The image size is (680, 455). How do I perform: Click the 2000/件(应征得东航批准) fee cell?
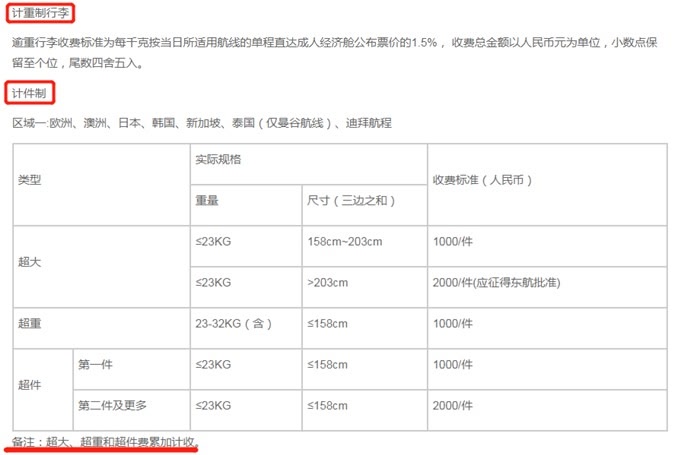tap(547, 287)
